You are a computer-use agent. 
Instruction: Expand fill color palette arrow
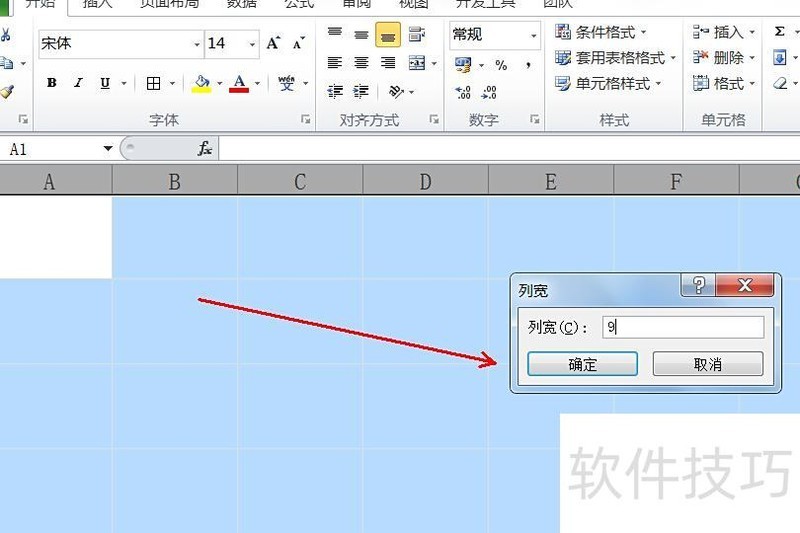[219, 83]
